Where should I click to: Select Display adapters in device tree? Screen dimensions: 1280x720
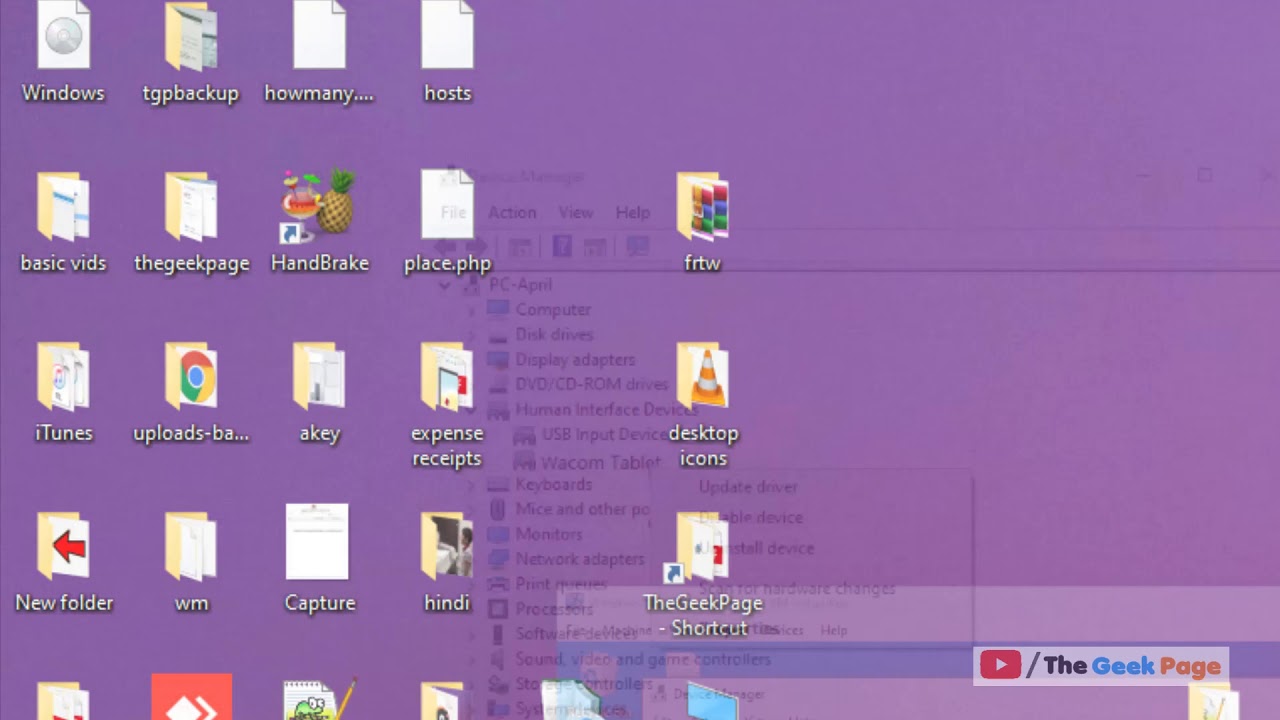(x=575, y=359)
